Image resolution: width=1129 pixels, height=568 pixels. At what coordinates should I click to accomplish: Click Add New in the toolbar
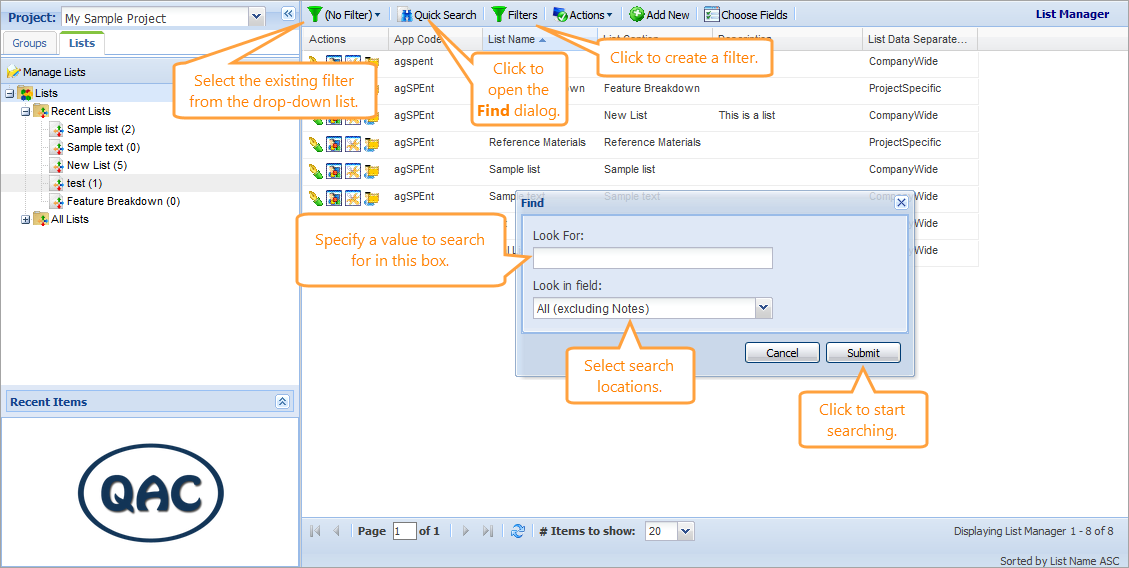[x=659, y=14]
